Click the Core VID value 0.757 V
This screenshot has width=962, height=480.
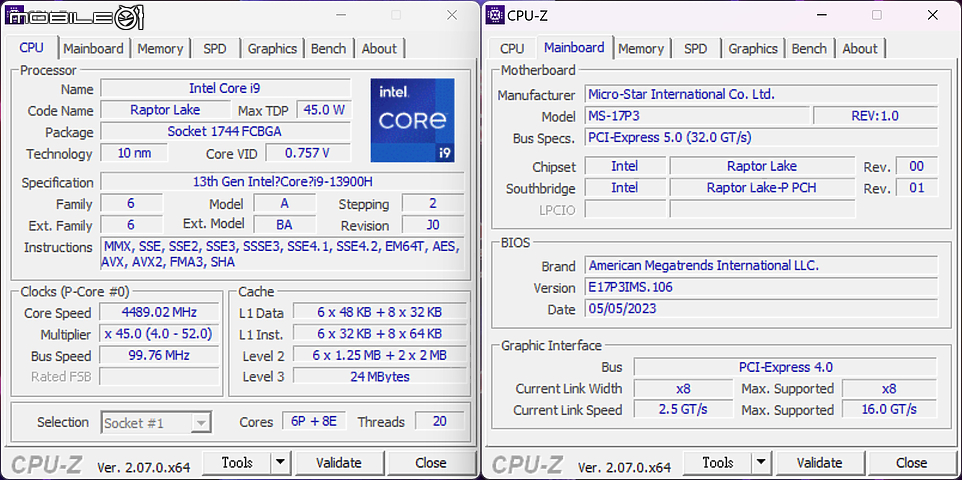308,153
